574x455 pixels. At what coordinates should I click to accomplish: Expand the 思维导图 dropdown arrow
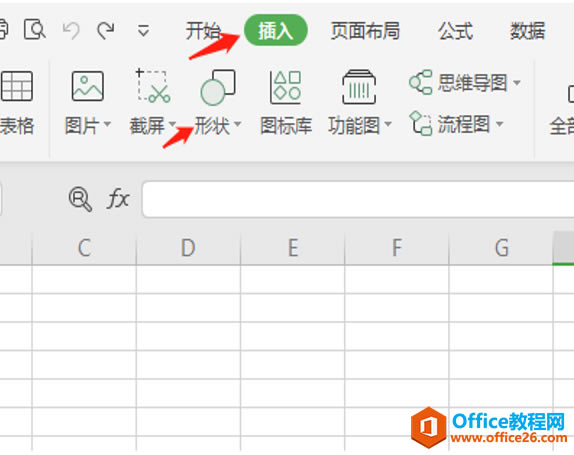point(517,83)
